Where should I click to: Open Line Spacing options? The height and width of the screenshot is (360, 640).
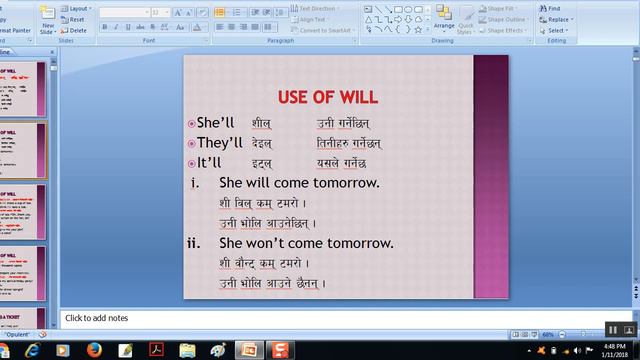point(280,13)
